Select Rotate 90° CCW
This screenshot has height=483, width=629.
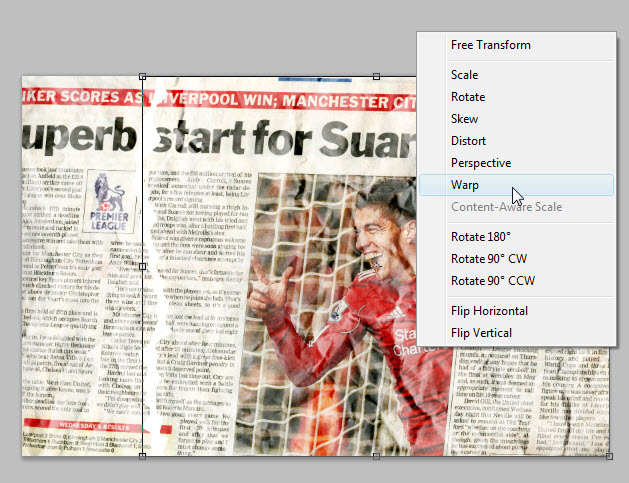[x=516, y=281]
